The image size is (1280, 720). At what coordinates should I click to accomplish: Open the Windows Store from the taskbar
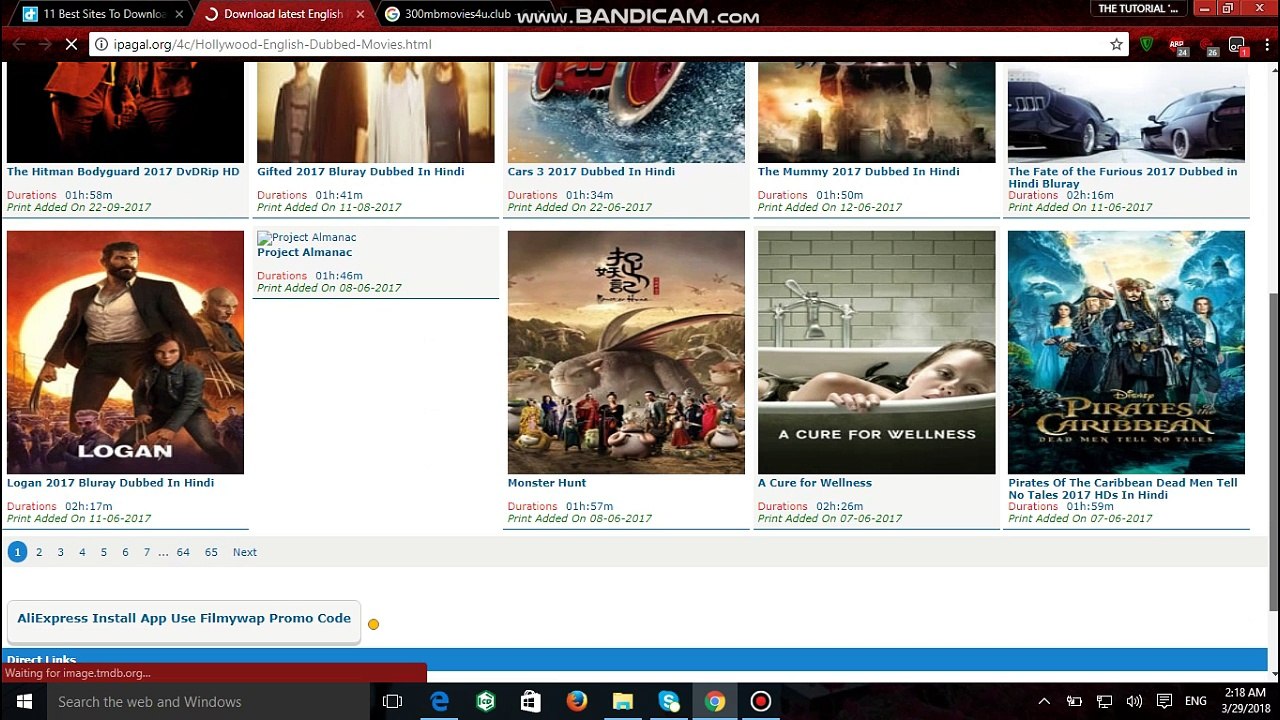tap(531, 701)
